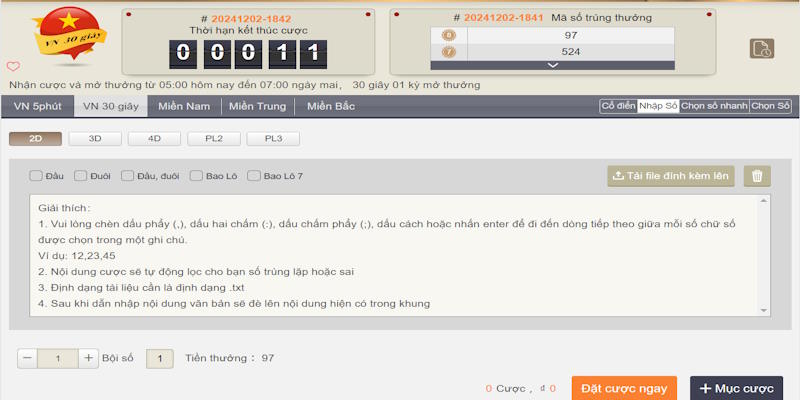
Task: Choose the PL3 bet type
Action: [x=273, y=139]
